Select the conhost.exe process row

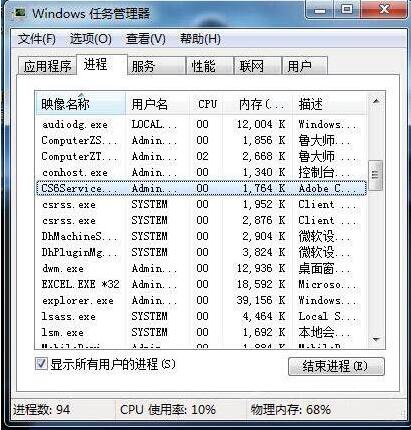click(x=201, y=172)
